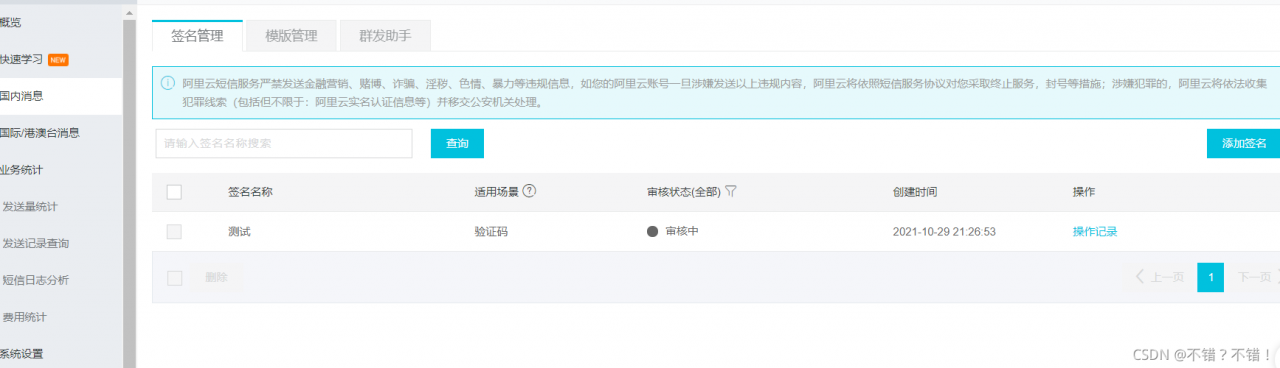Click the NEW badge beside 快速学习
1280x368 pixels.
point(58,60)
